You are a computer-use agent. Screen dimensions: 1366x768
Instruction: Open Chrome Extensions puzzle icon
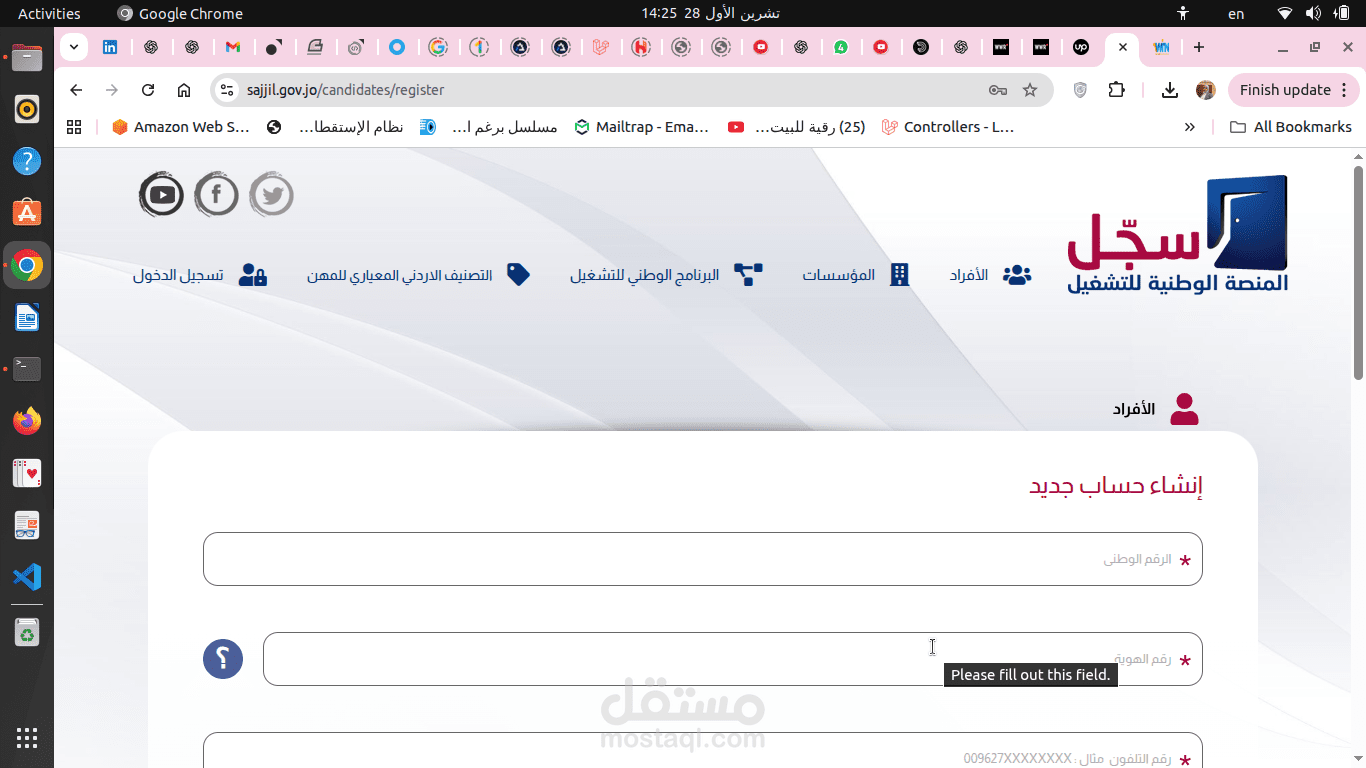(x=1117, y=90)
